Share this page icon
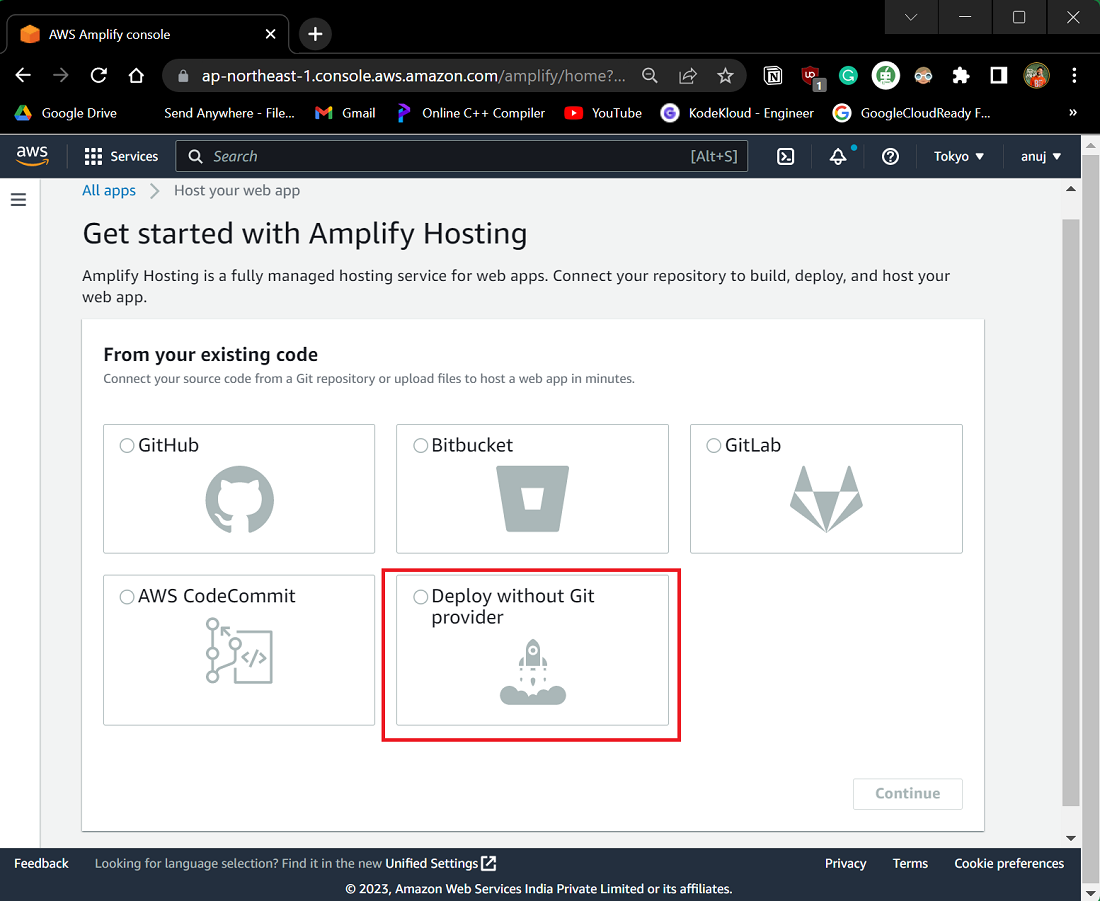This screenshot has height=901, width=1100. (688, 76)
